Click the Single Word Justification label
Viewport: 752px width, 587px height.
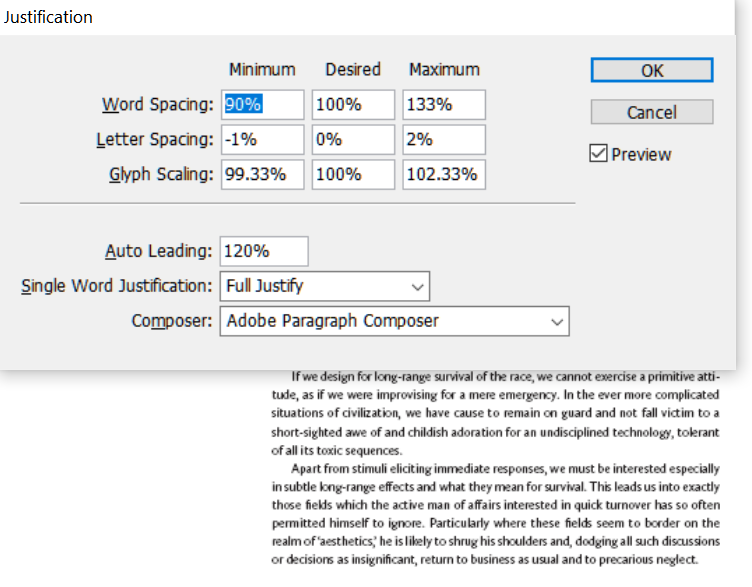point(117,286)
